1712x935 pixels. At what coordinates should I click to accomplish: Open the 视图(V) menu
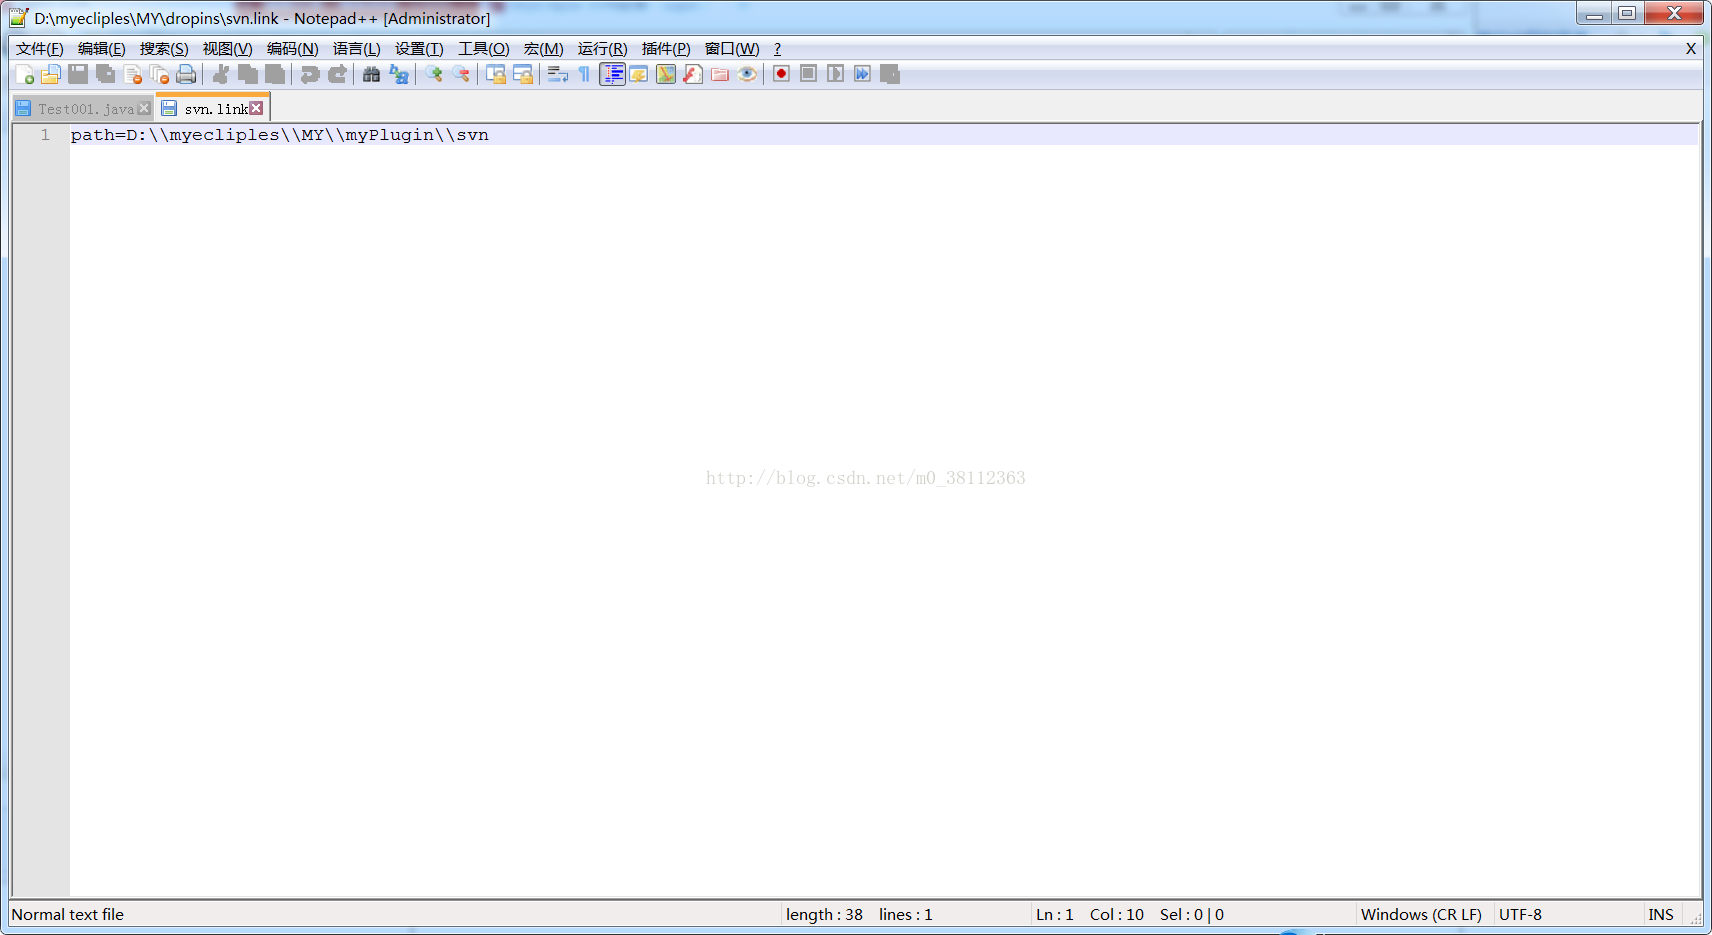[228, 49]
